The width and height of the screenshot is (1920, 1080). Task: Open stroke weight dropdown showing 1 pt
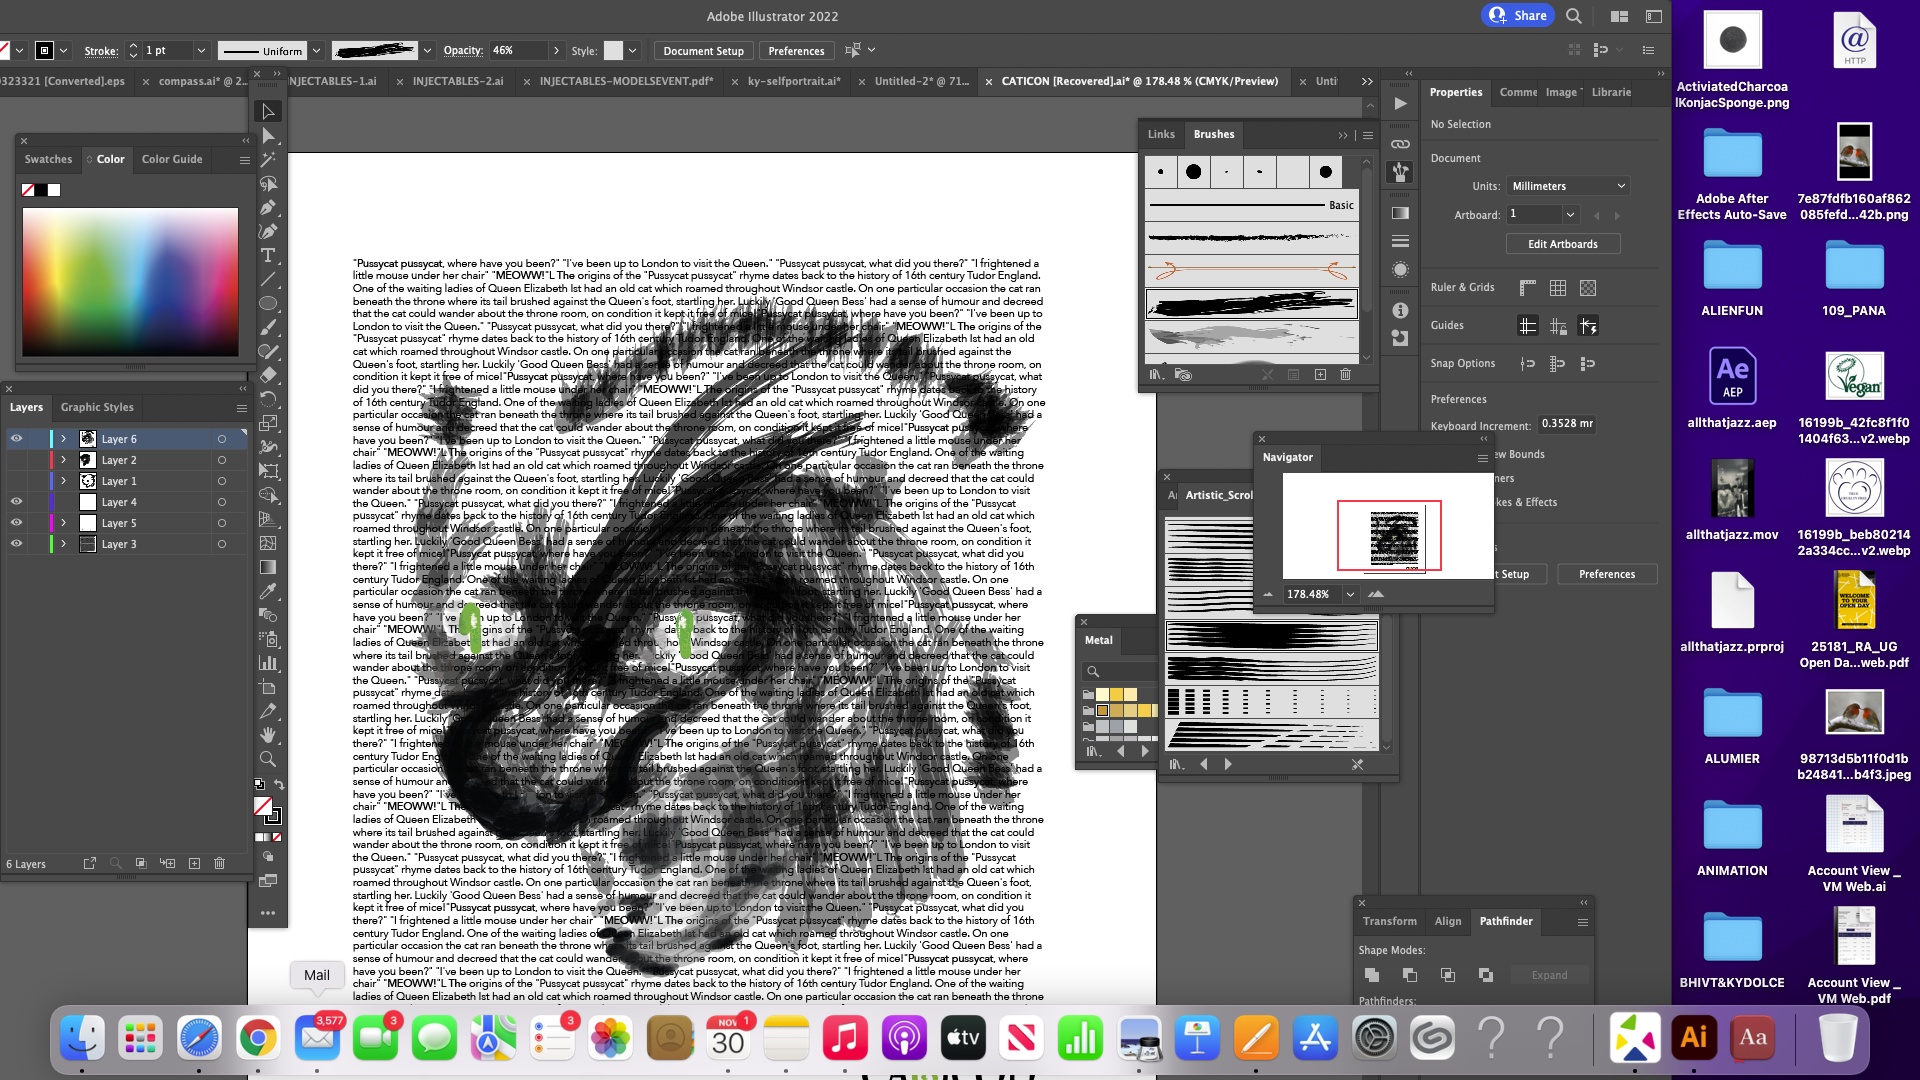(201, 50)
